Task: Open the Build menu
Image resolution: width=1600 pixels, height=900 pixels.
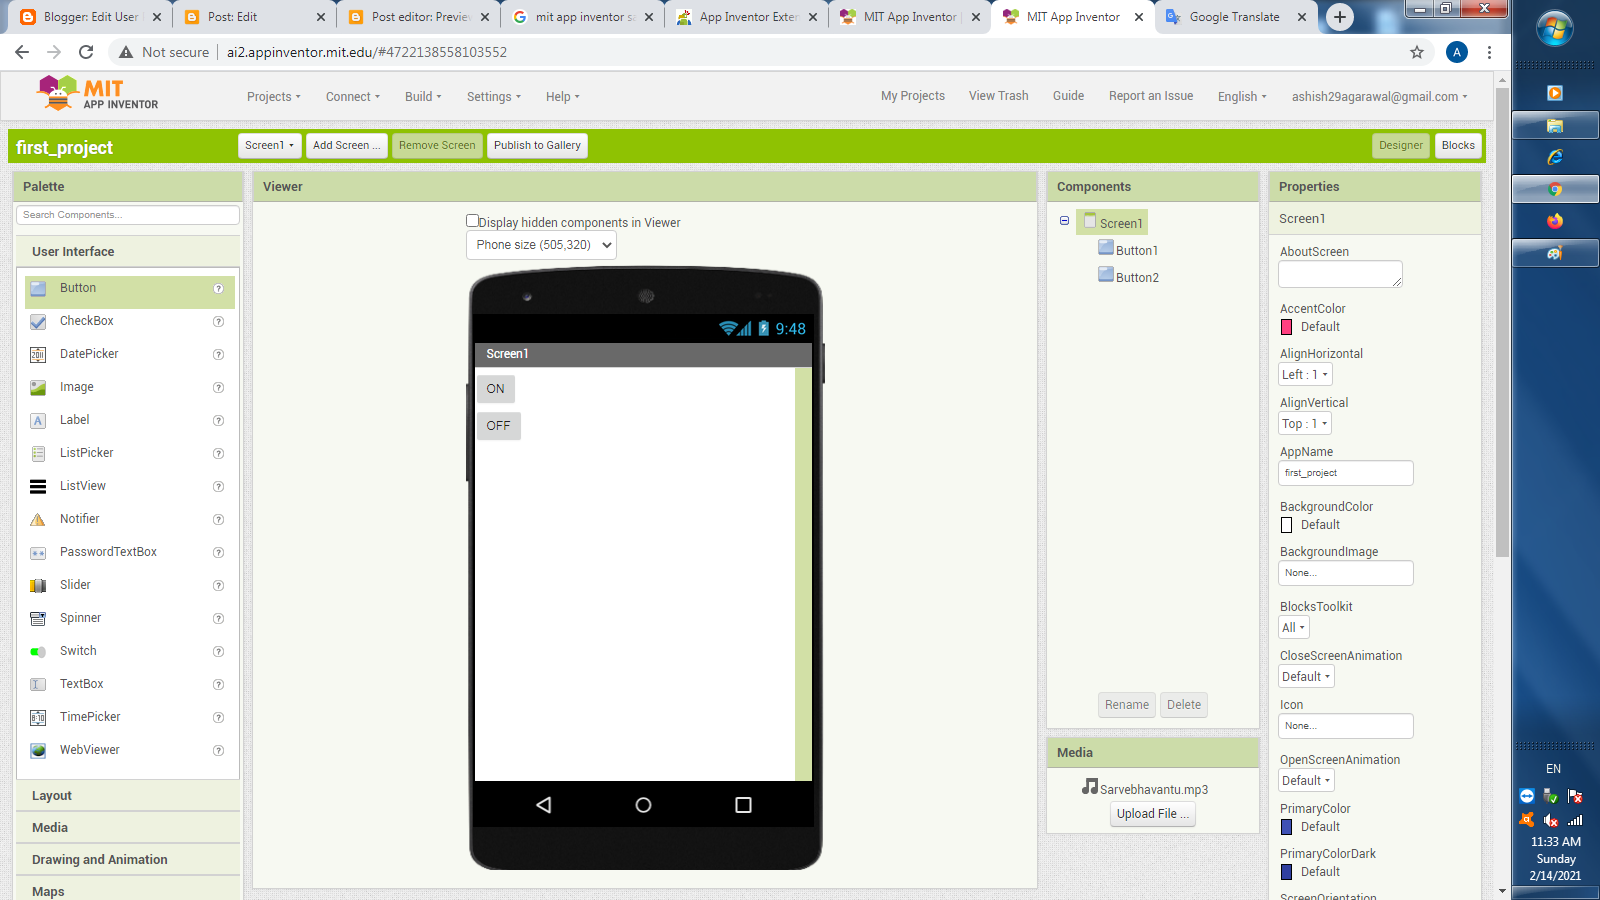Action: [422, 96]
